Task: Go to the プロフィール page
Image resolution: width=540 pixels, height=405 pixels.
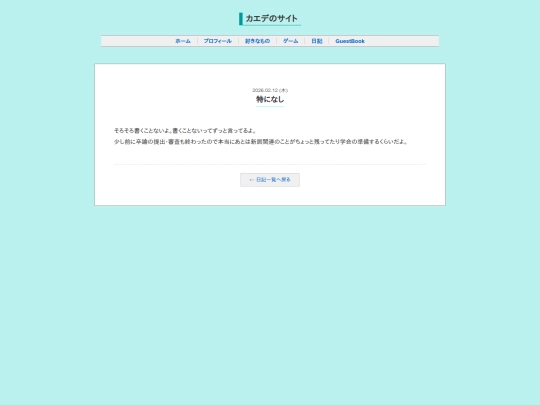Action: click(x=218, y=41)
